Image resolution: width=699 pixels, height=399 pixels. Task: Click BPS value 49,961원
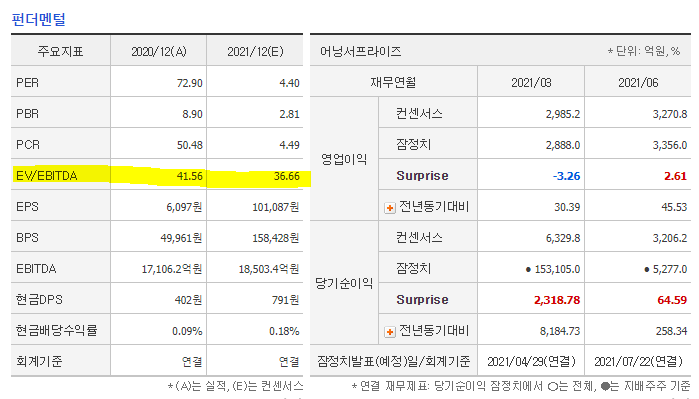coord(181,238)
